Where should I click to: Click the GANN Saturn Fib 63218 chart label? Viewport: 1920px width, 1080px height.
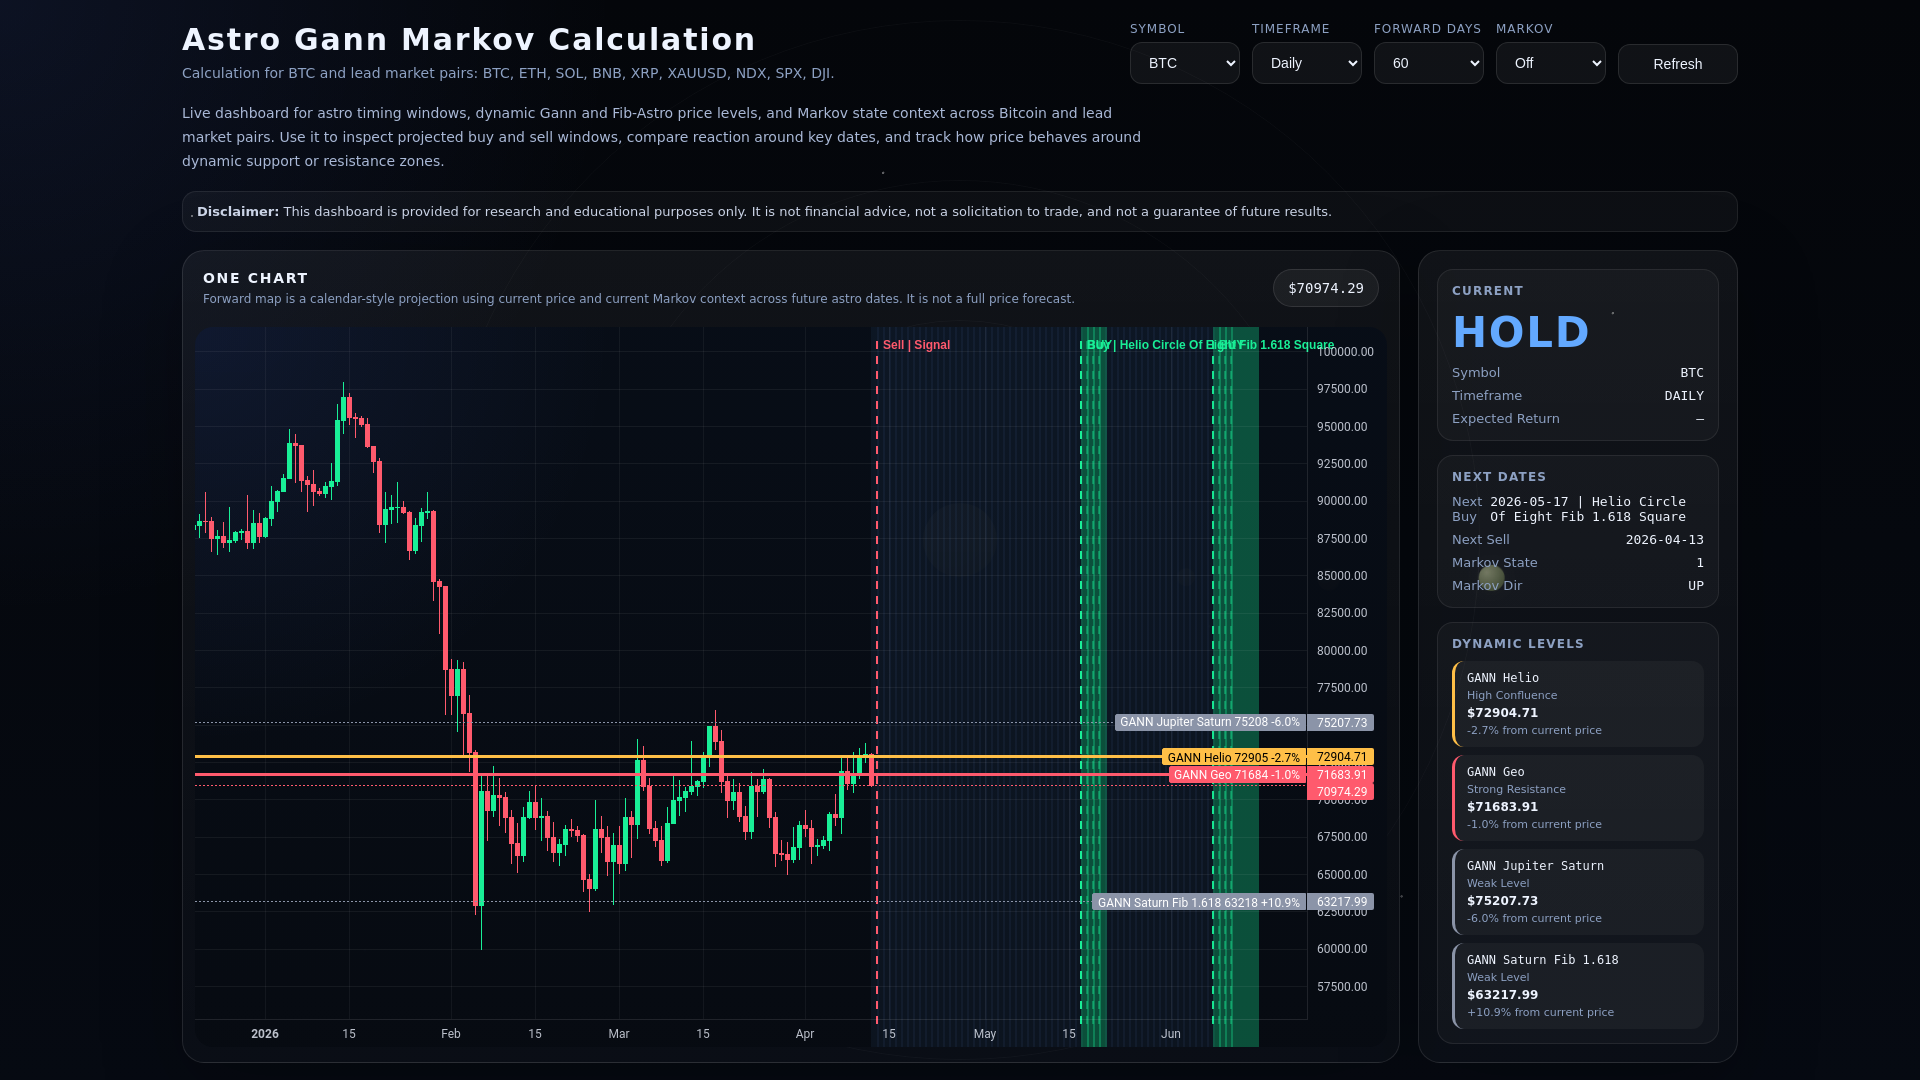1198,903
